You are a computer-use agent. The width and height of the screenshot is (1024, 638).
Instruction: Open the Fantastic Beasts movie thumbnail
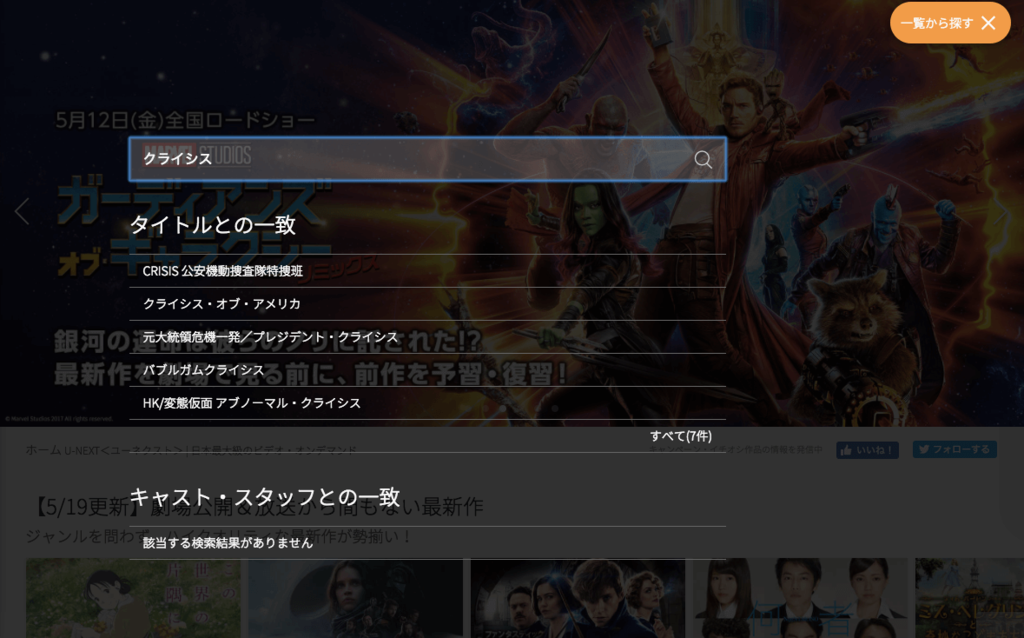pos(578,598)
